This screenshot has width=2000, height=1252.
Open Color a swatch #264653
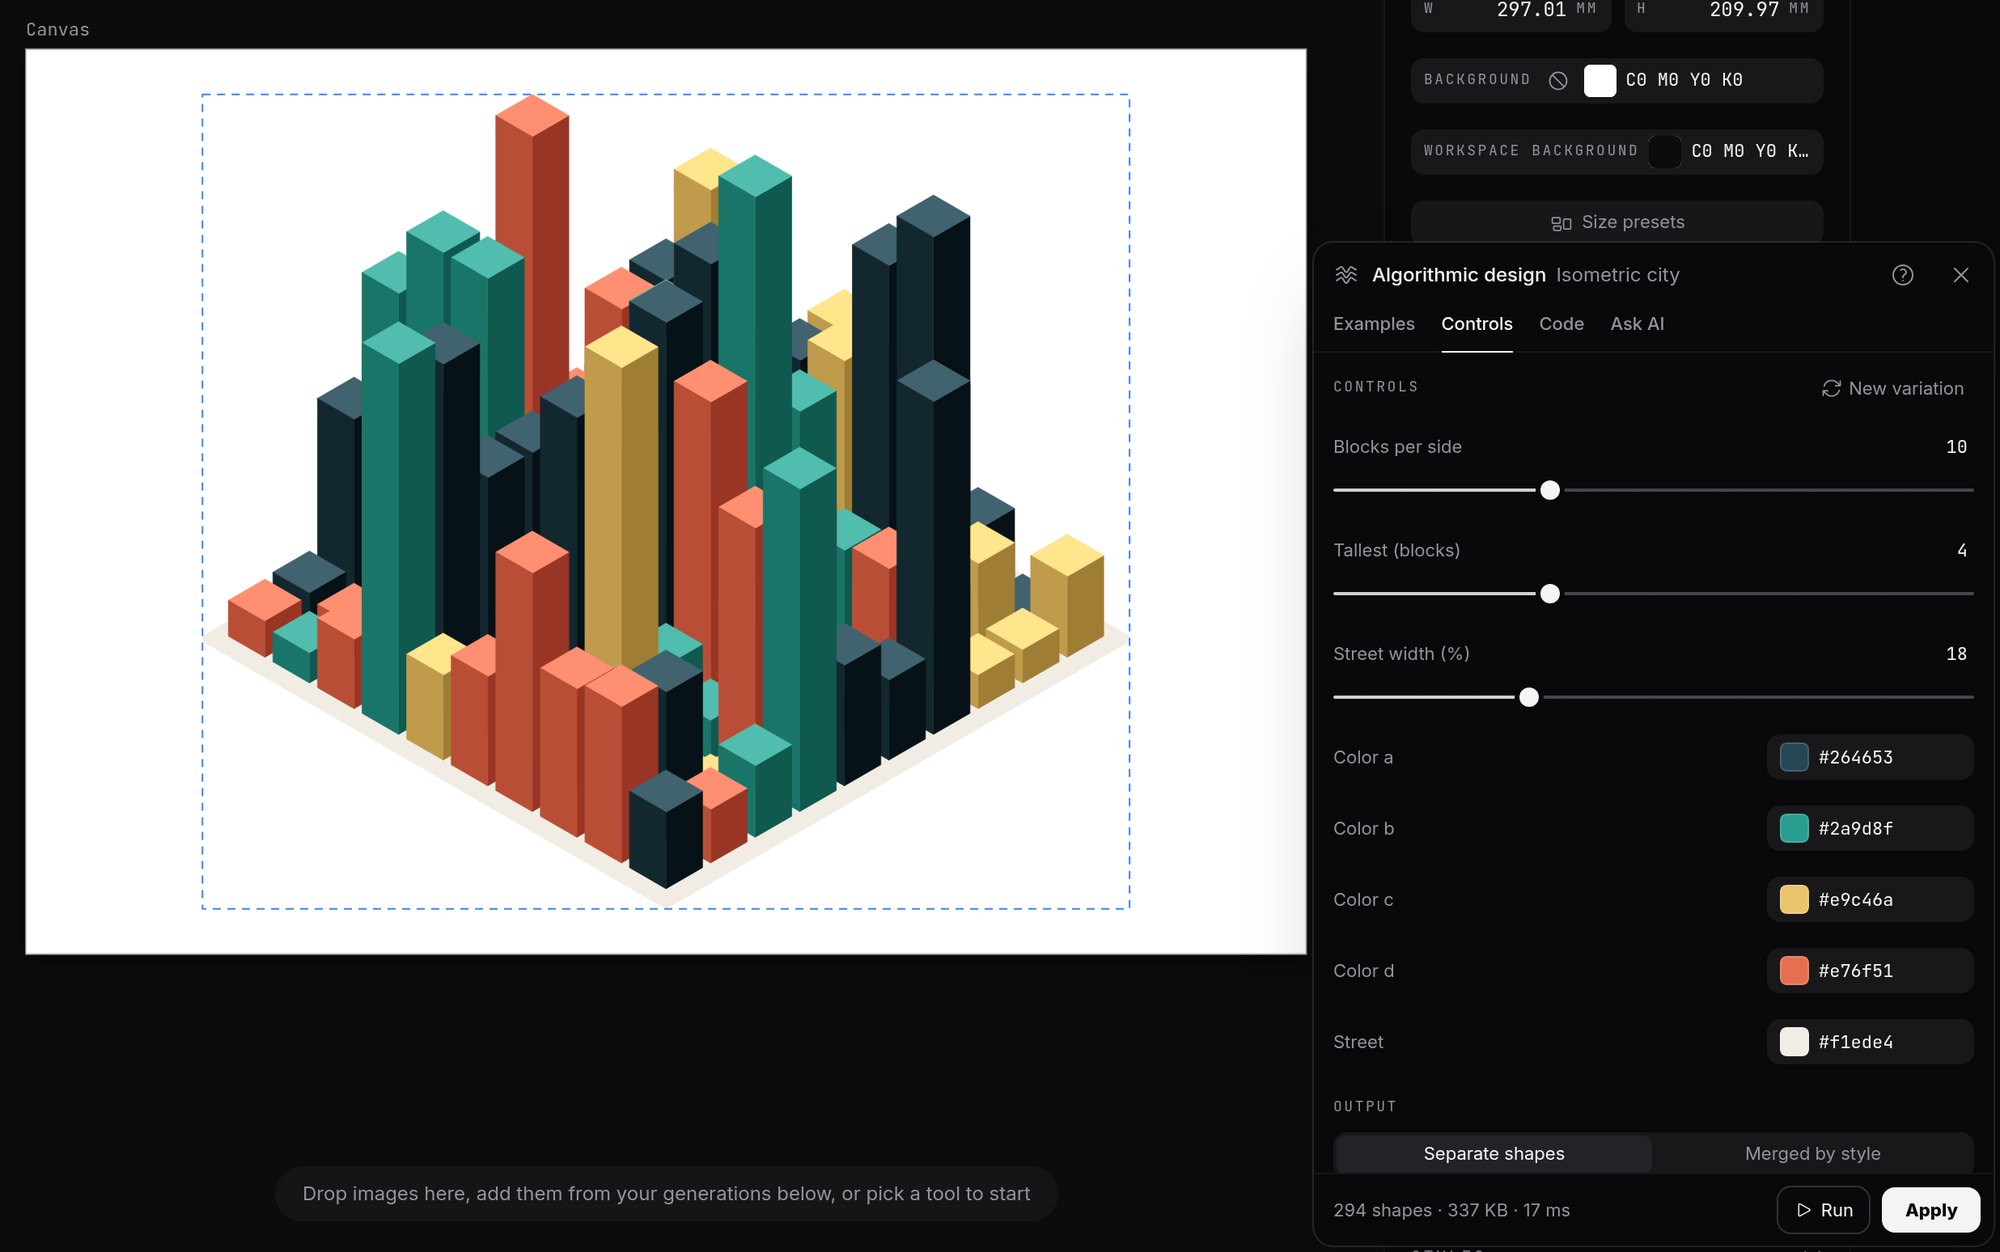pyautogui.click(x=1794, y=757)
